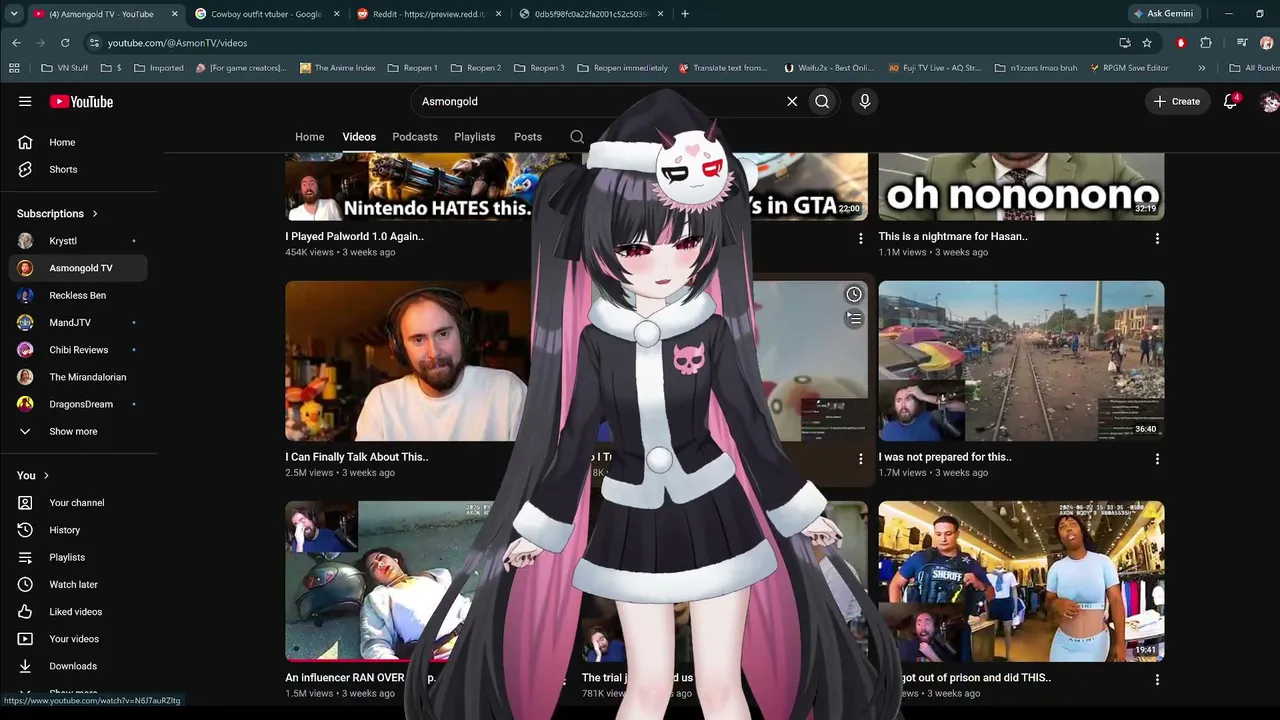
Task: Open the YouTube hamburger guide menu
Action: click(x=25, y=101)
